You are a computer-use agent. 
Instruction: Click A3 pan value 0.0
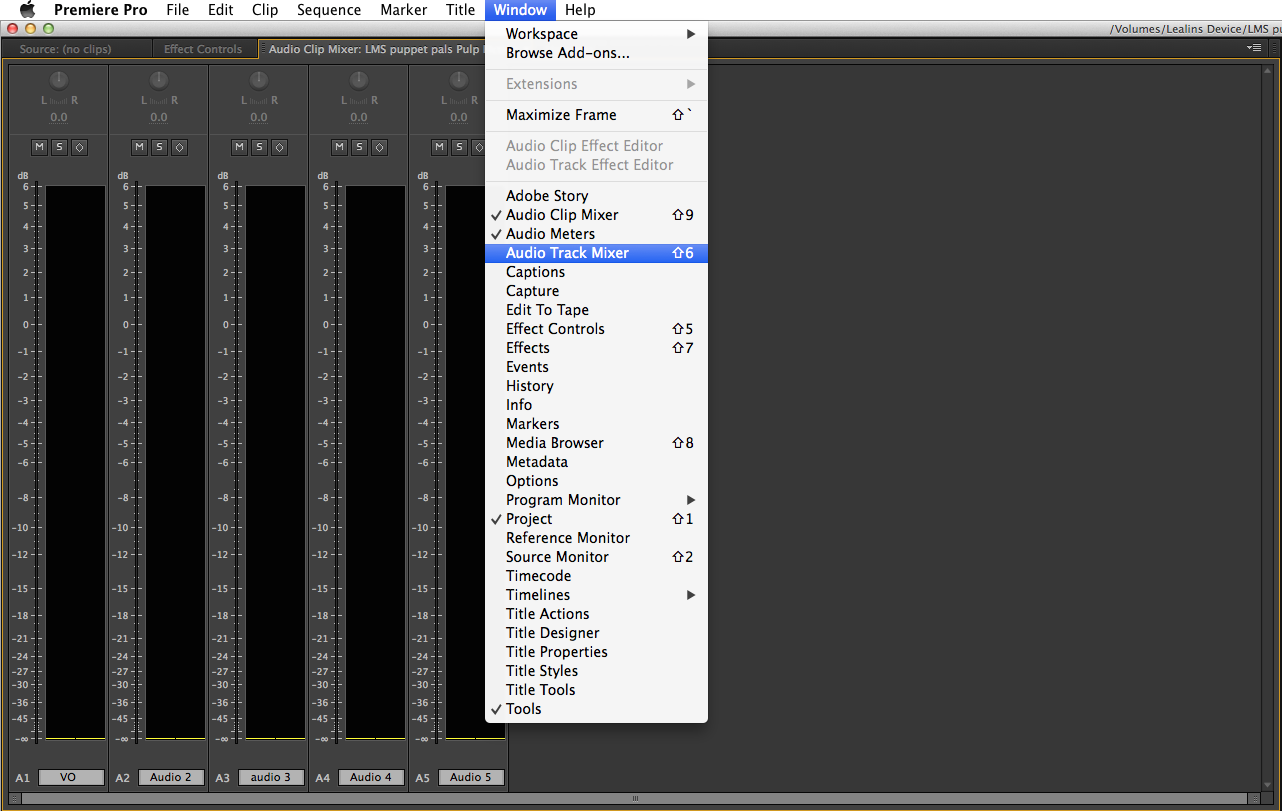pyautogui.click(x=259, y=117)
